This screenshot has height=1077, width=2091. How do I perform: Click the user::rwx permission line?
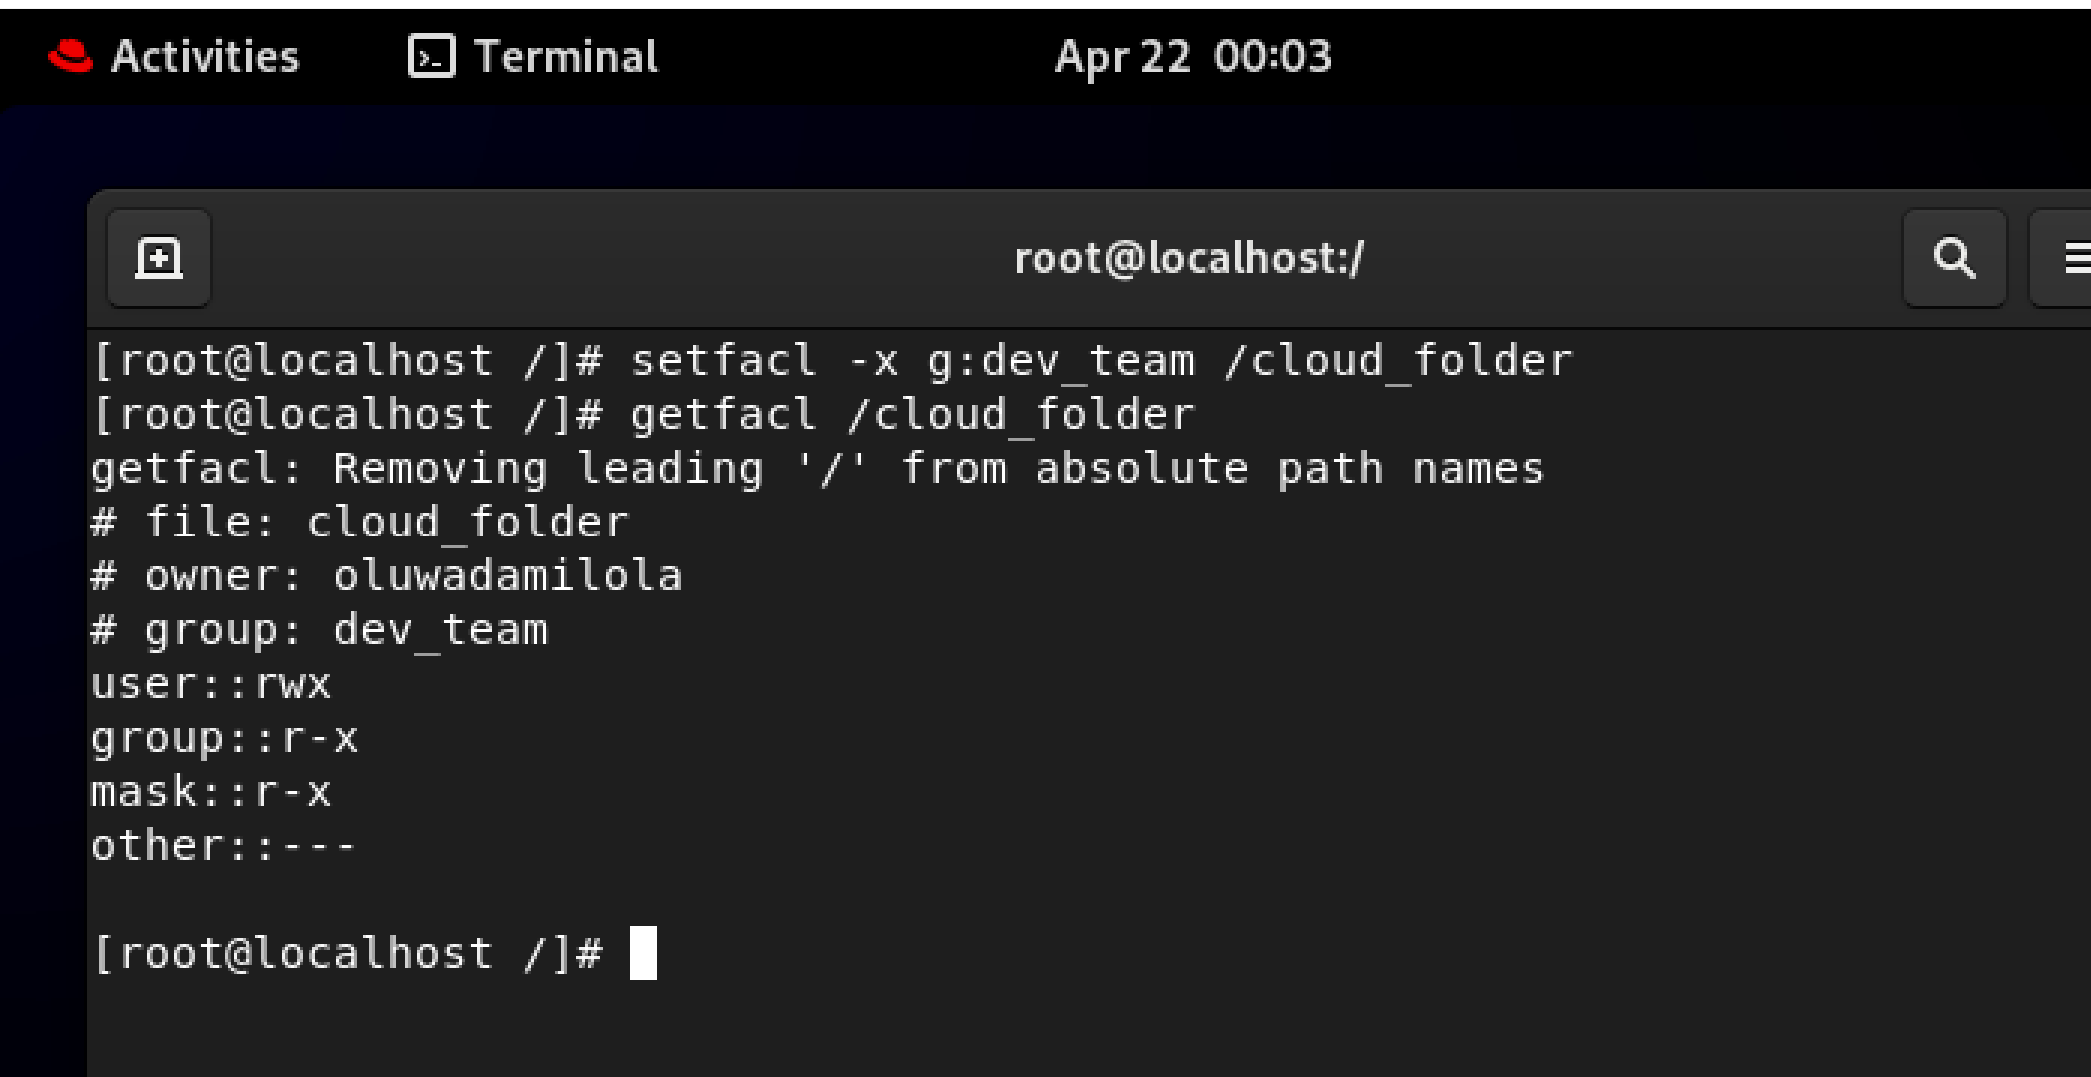coord(211,684)
